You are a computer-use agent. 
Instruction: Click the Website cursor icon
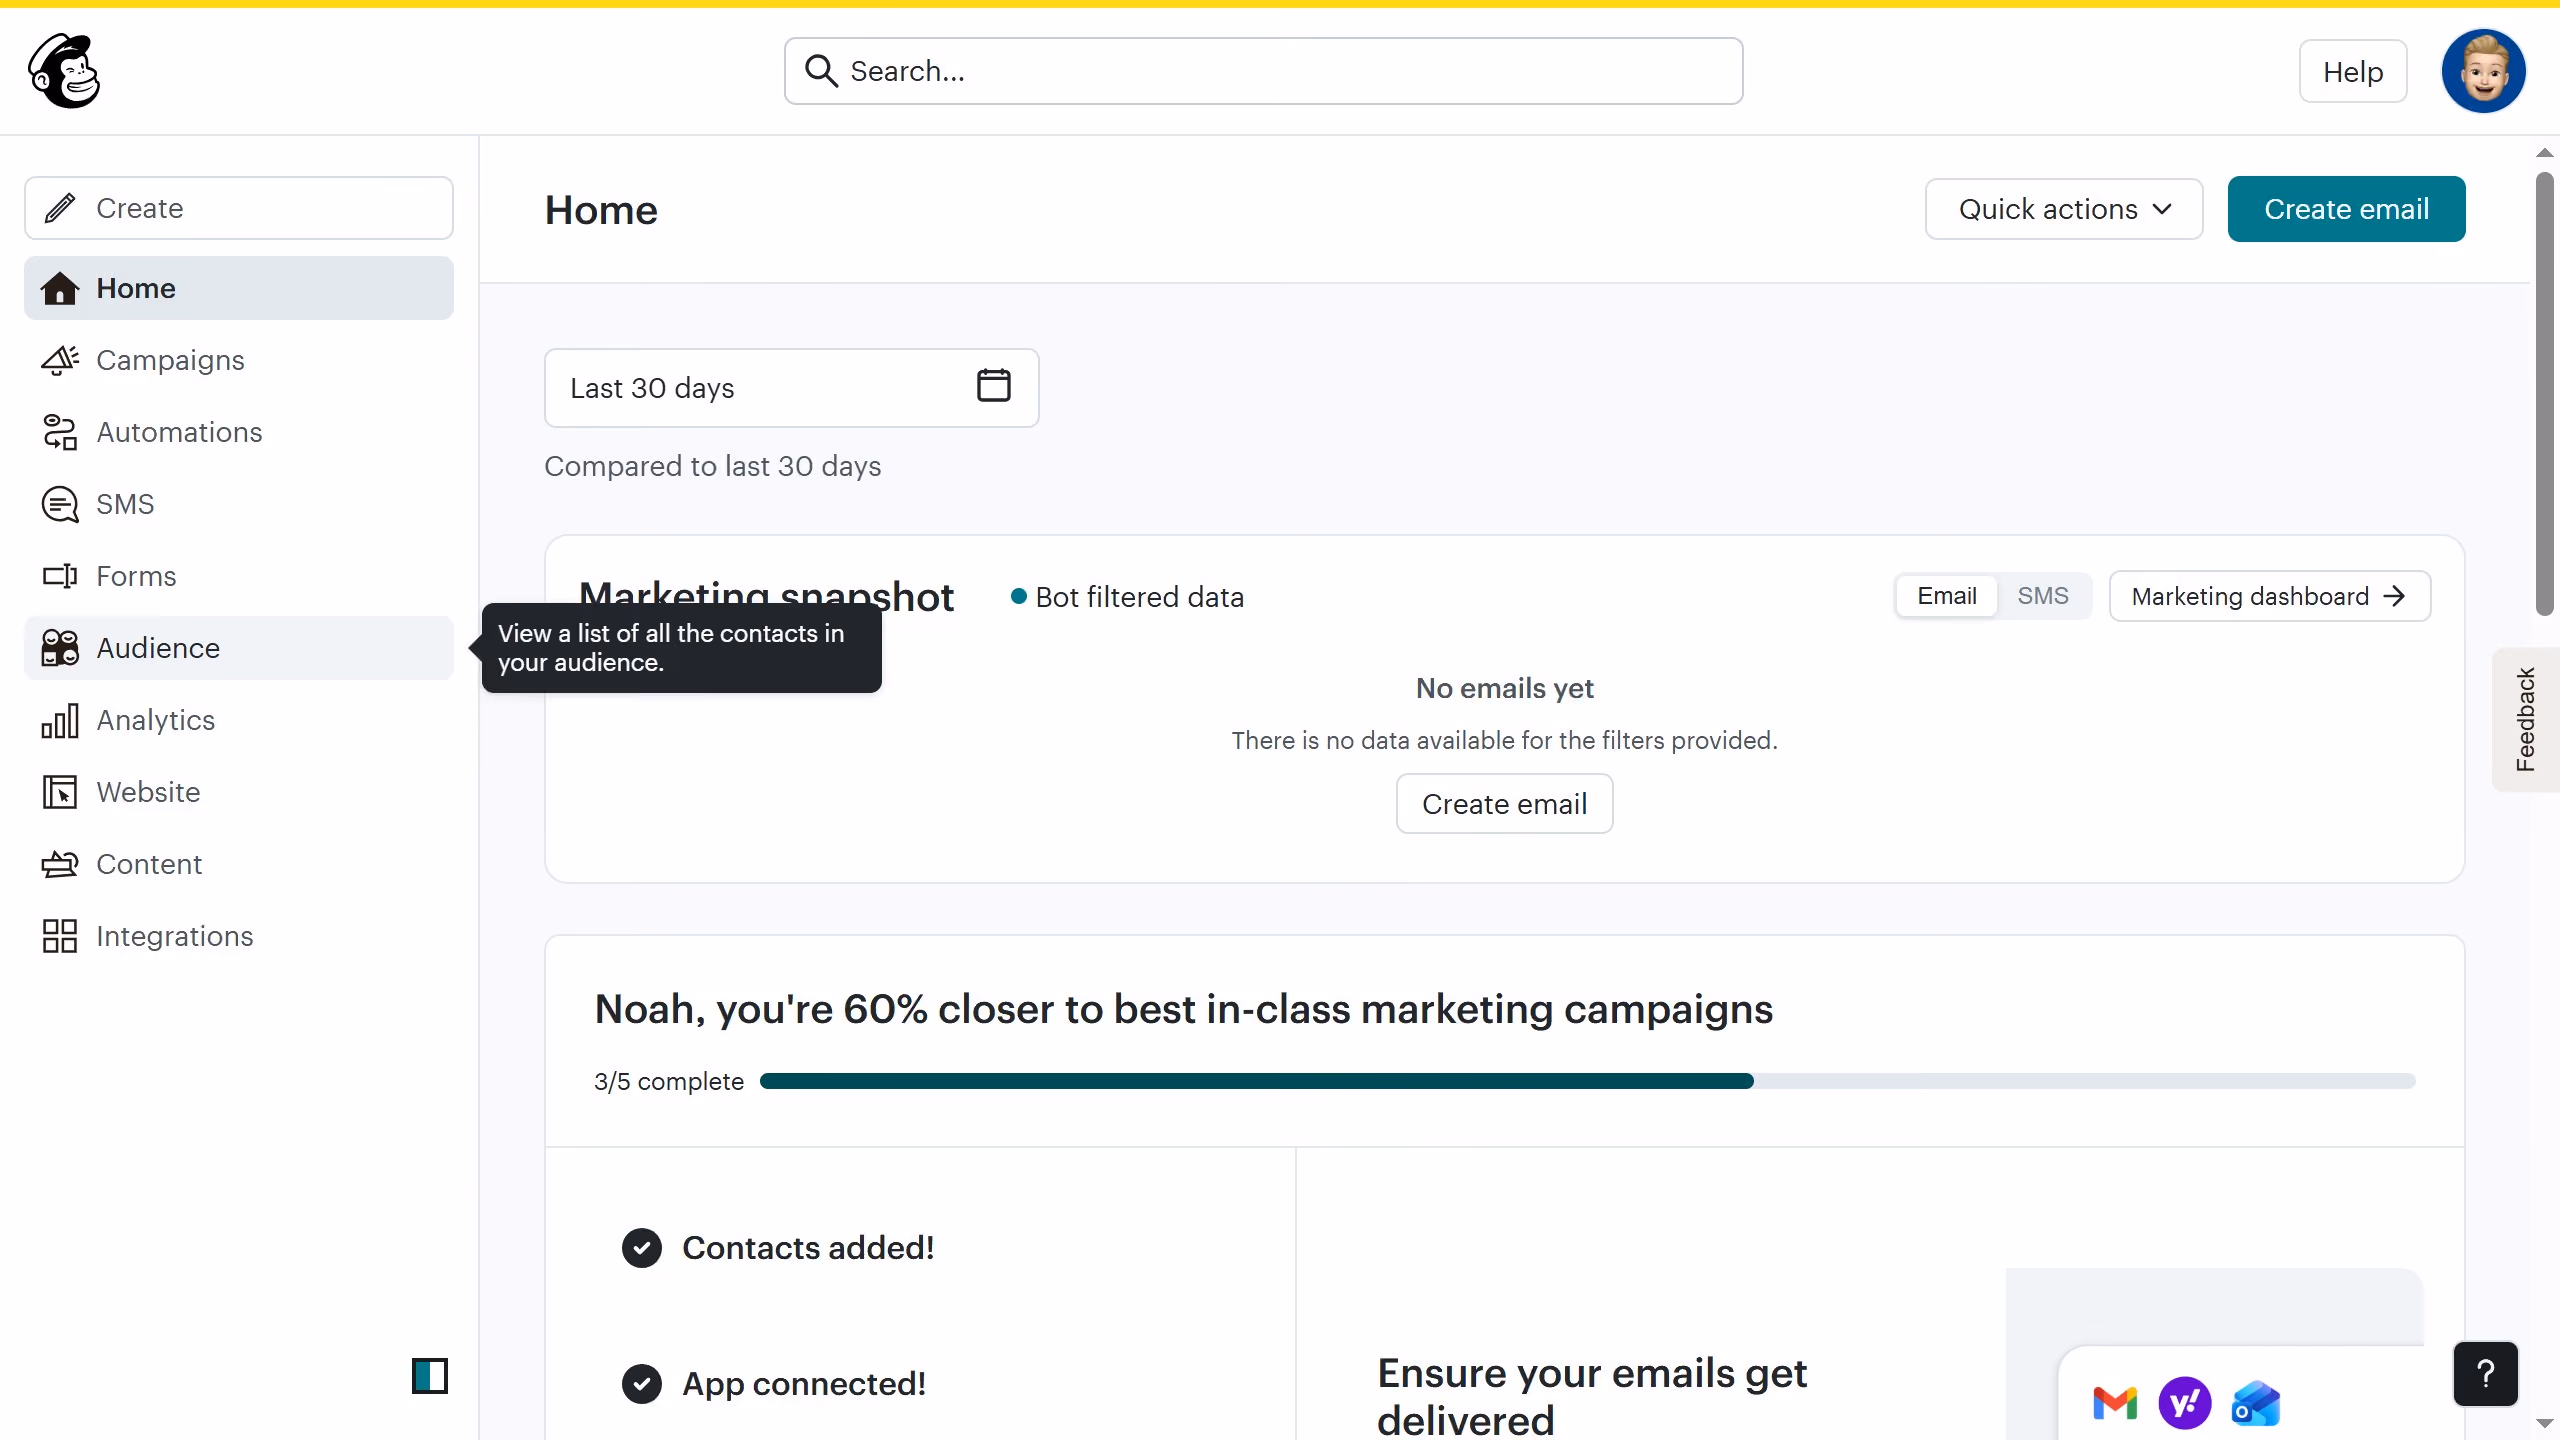point(60,792)
